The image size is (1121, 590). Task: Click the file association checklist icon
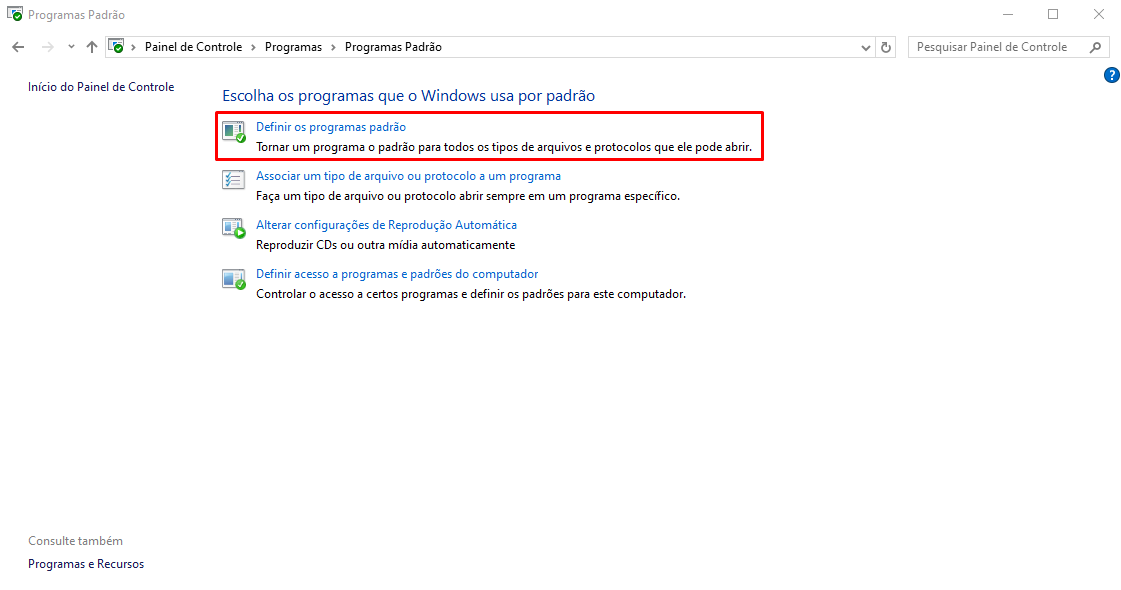point(233,180)
